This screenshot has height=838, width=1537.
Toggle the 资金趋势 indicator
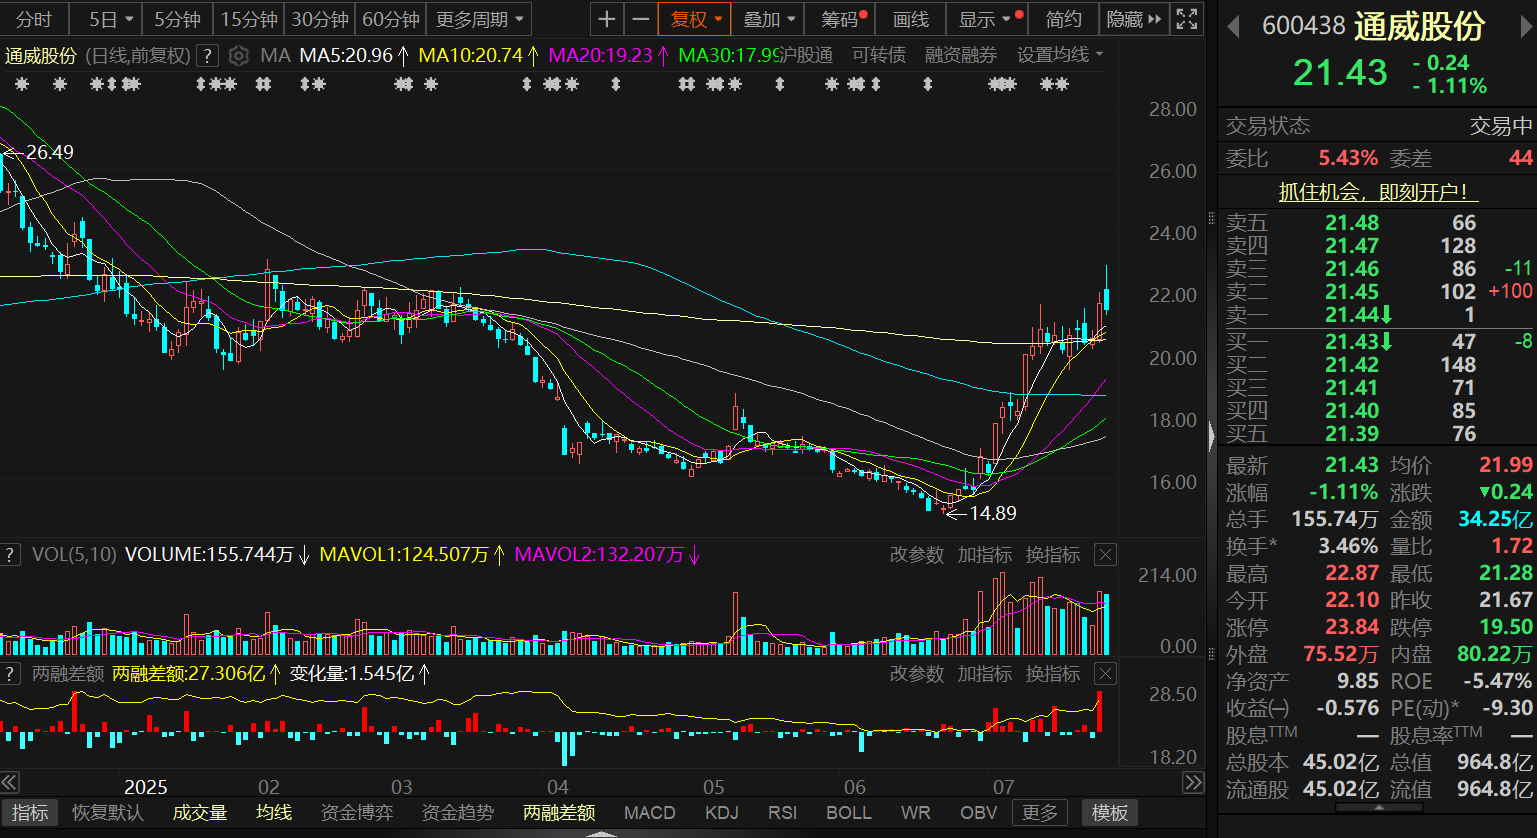point(458,812)
